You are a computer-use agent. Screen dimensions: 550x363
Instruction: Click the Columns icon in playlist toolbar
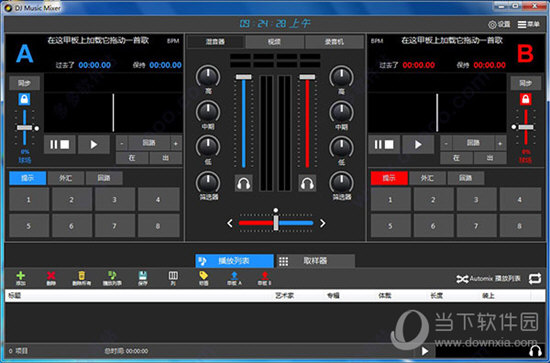173,278
